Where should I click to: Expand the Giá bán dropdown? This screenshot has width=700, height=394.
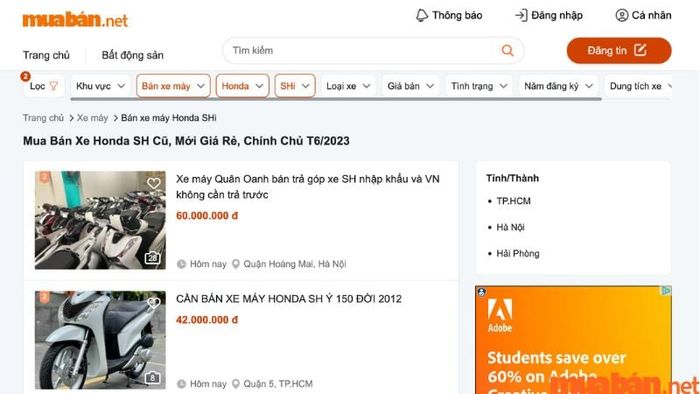[411, 86]
